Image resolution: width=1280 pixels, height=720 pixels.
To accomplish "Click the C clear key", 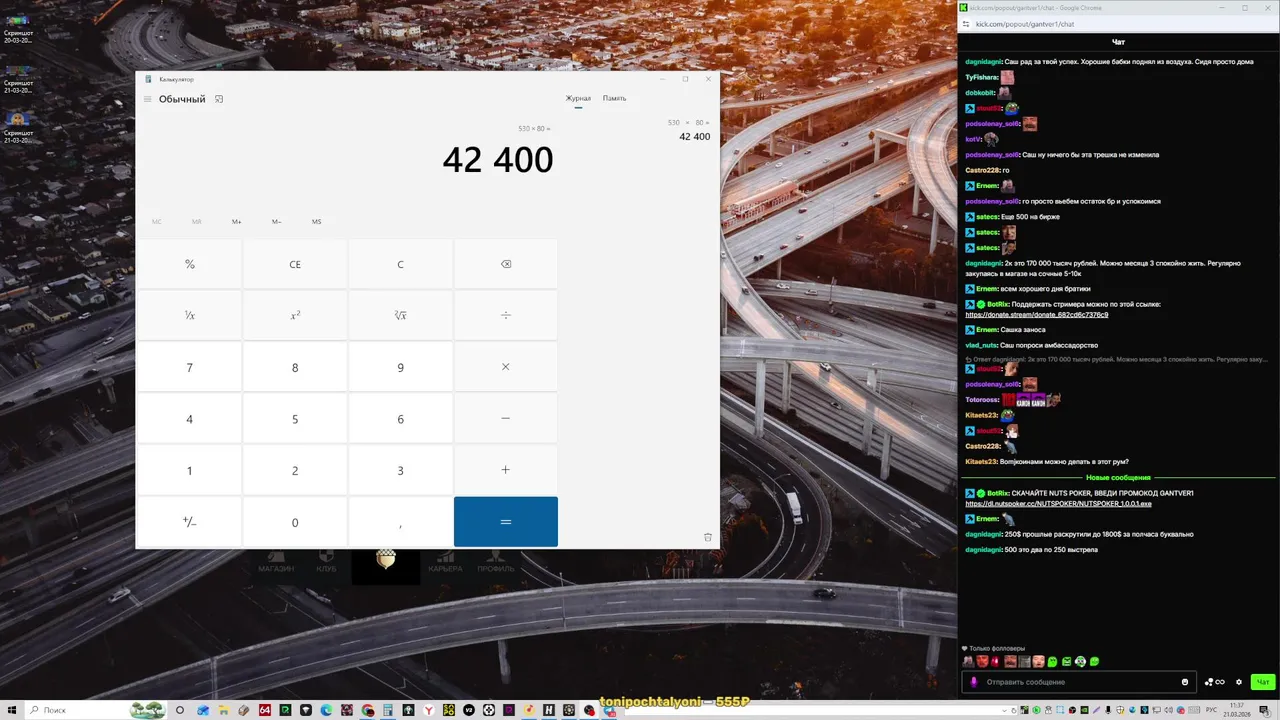I will point(400,264).
